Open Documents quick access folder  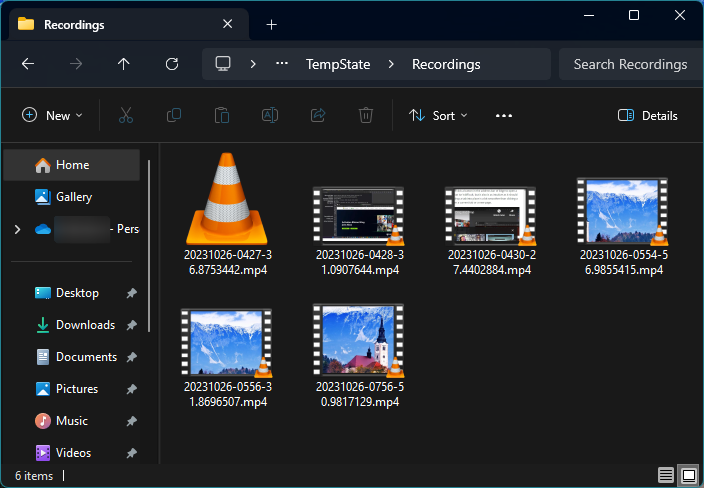tap(76, 356)
